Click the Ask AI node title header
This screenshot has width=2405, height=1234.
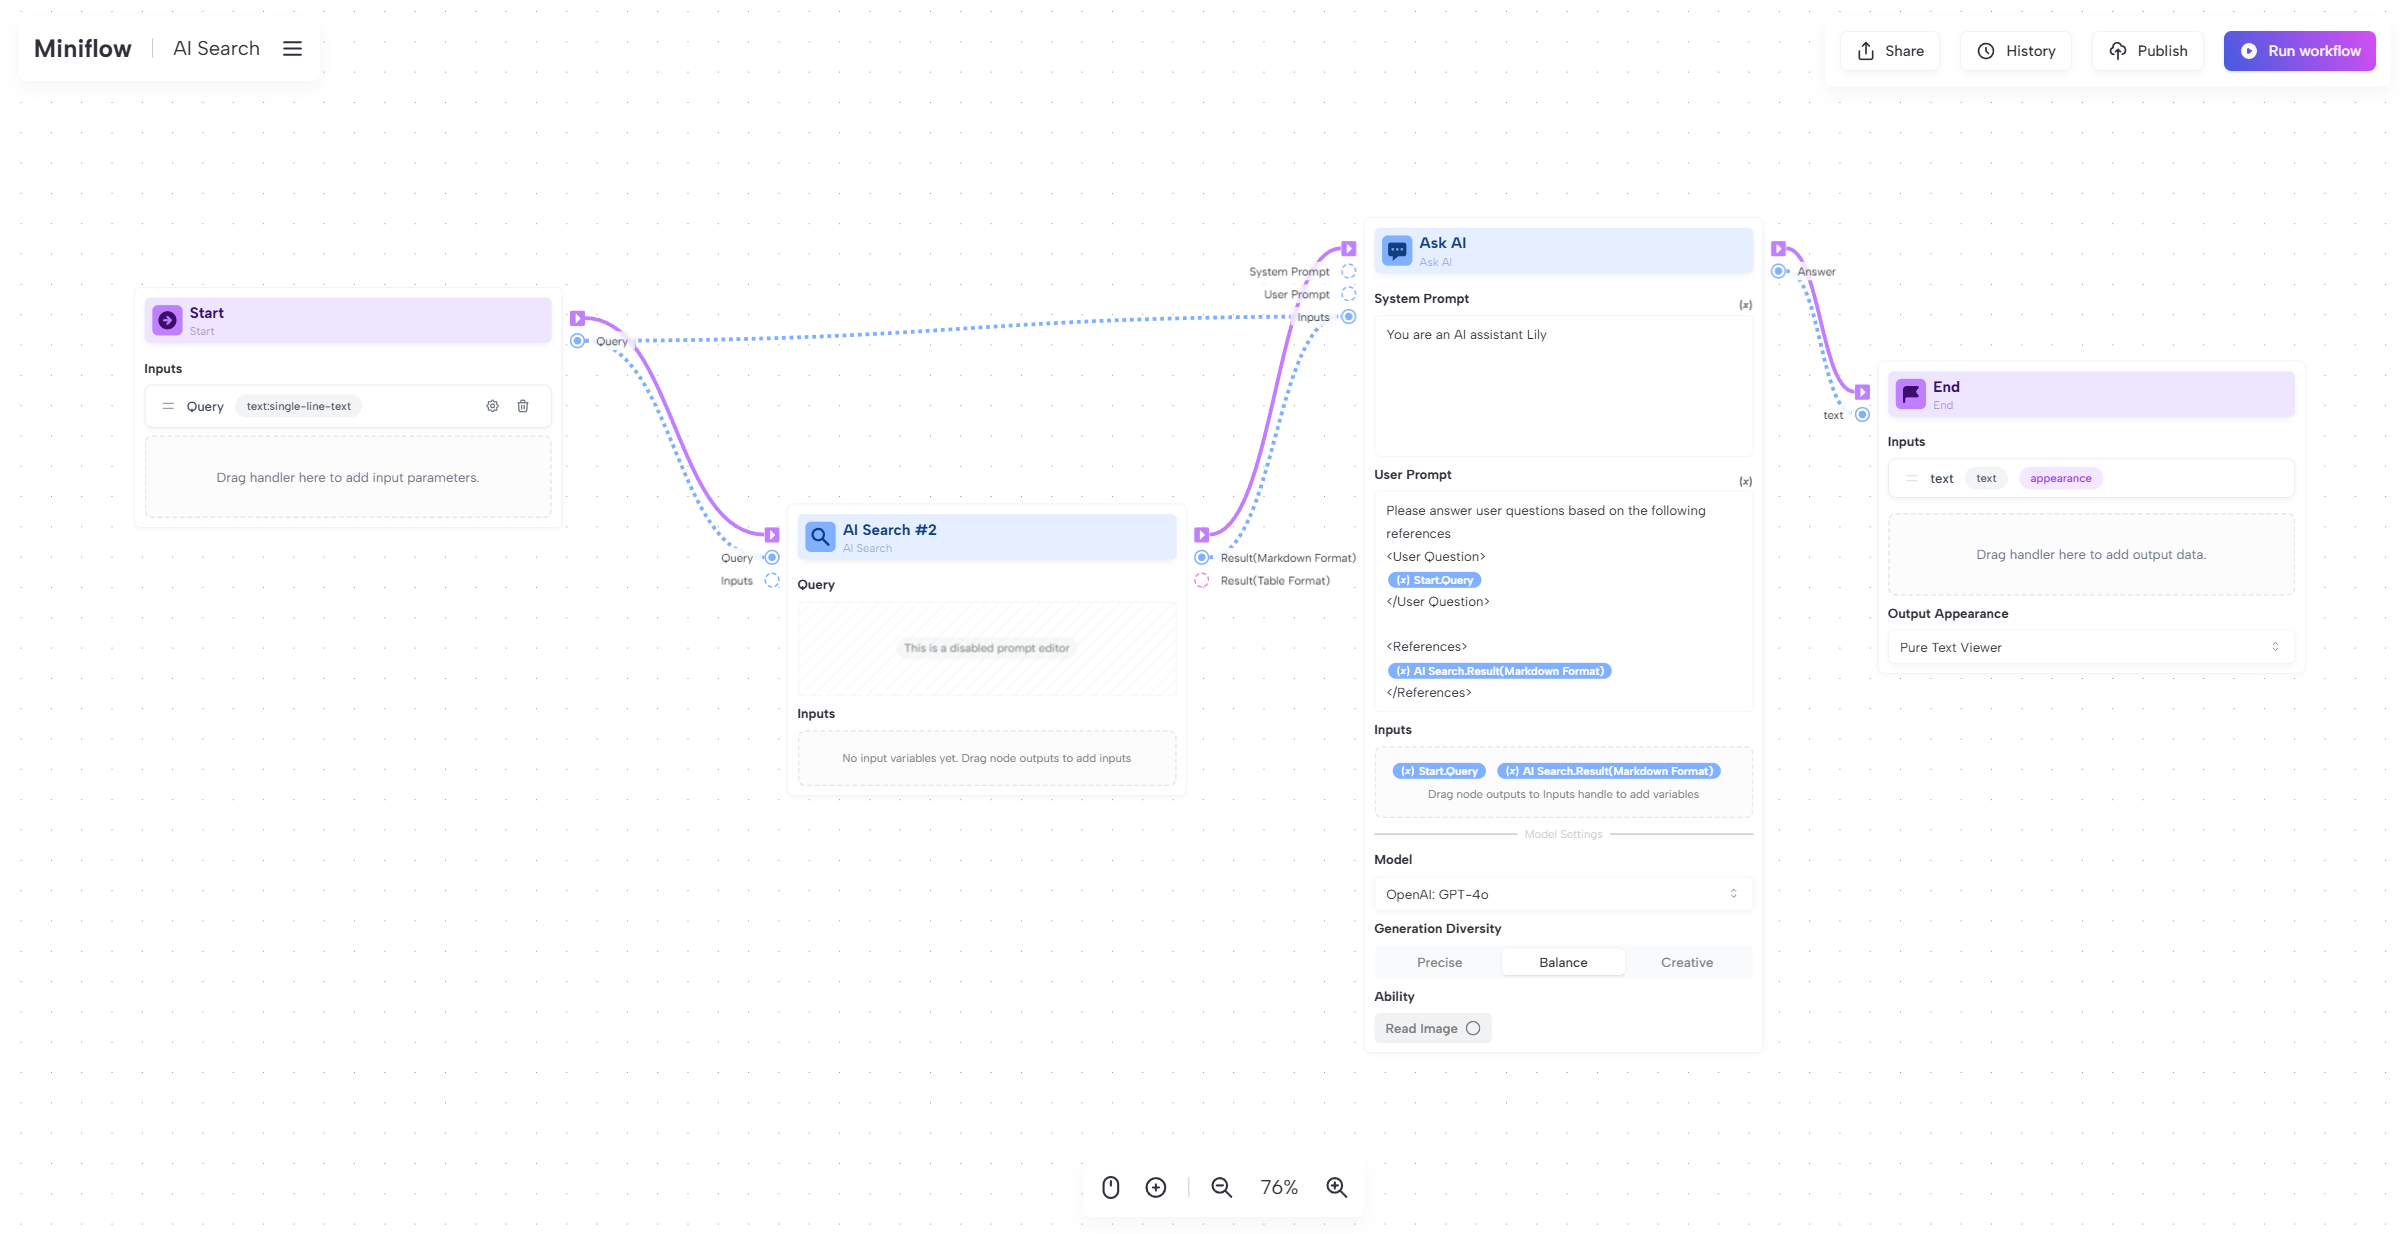coord(1563,250)
